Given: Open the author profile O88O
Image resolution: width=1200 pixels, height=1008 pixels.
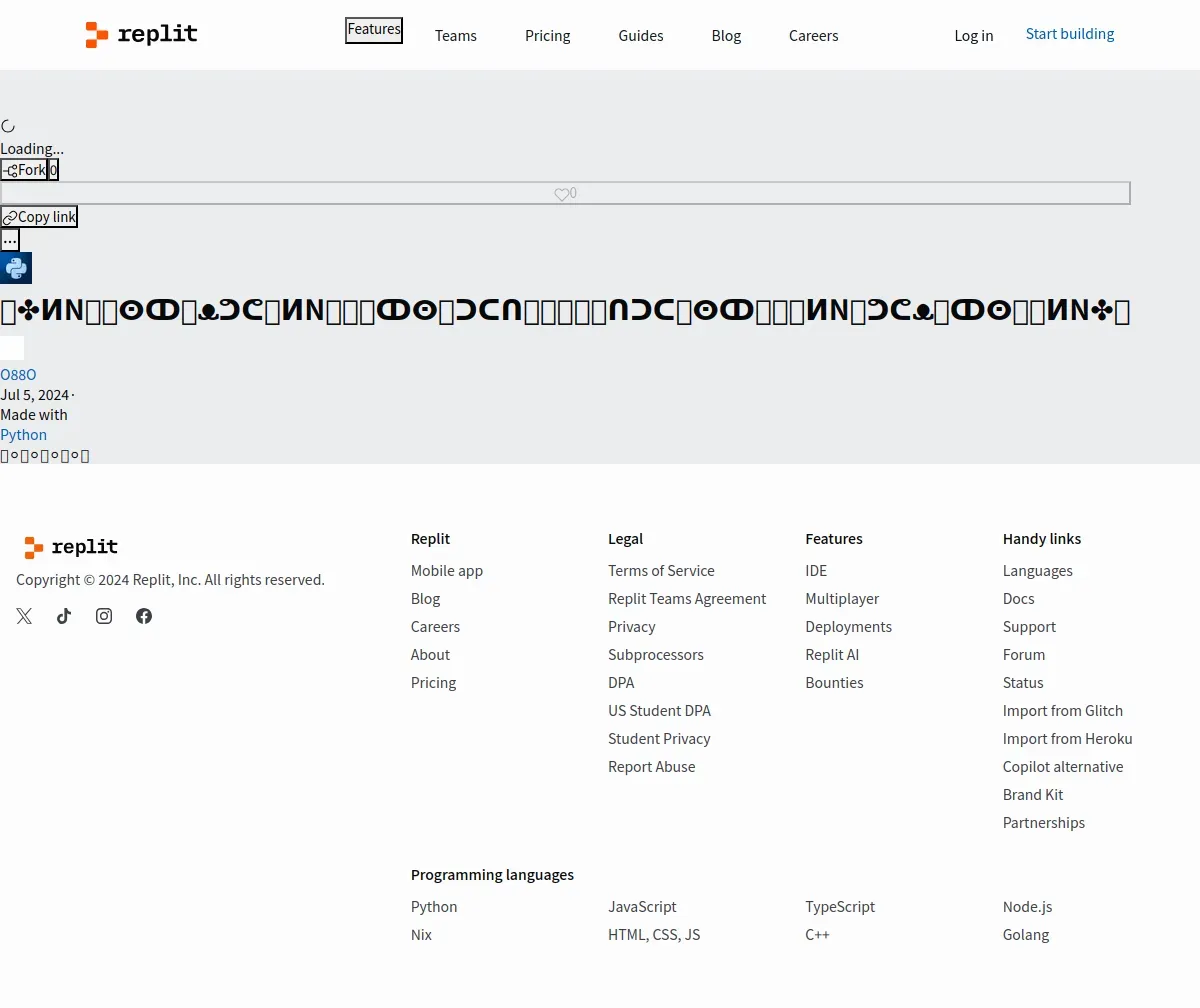Looking at the screenshot, I should 18,375.
